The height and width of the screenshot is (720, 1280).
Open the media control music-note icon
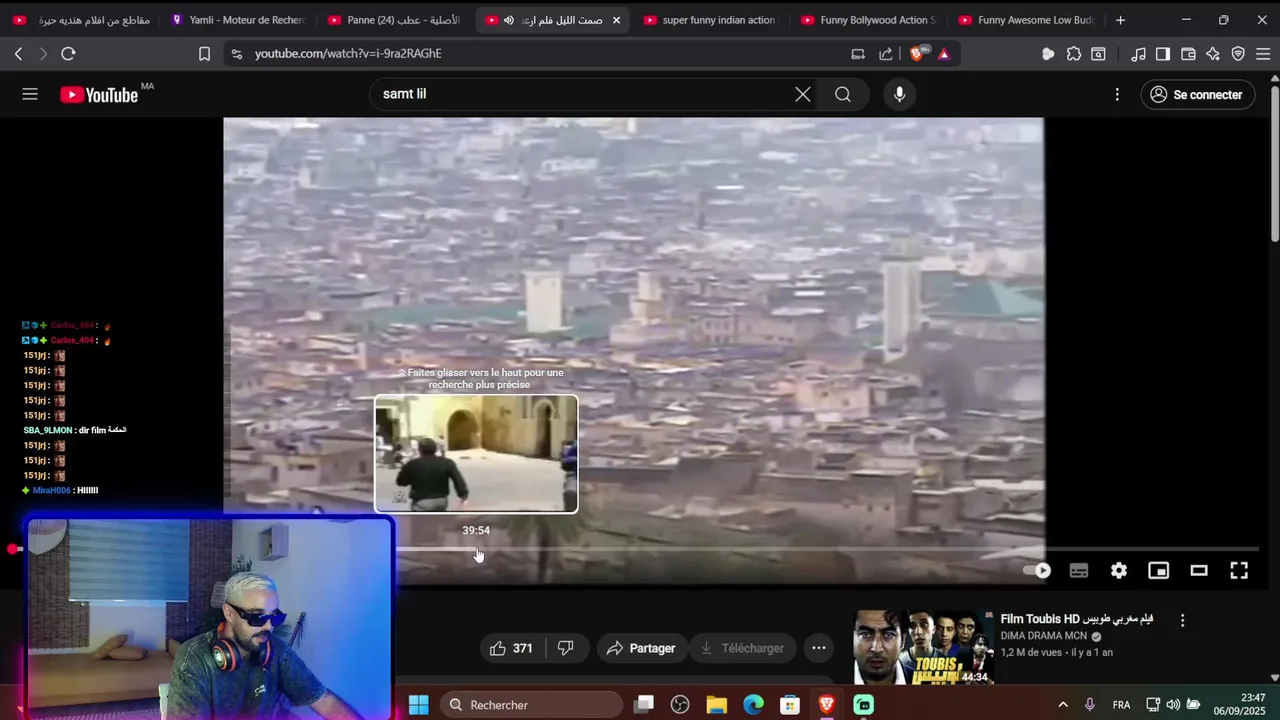[1138, 54]
